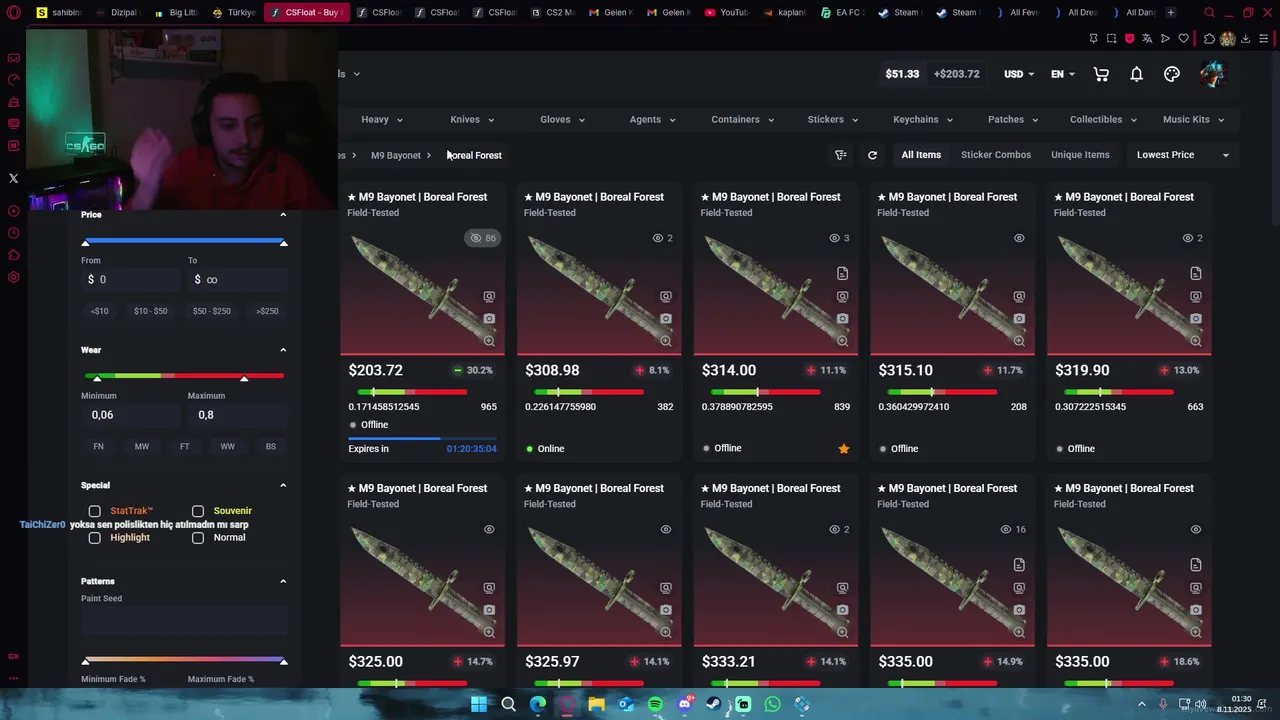Enable the StatTrak checkbox
This screenshot has height=720, width=1280.
point(95,511)
